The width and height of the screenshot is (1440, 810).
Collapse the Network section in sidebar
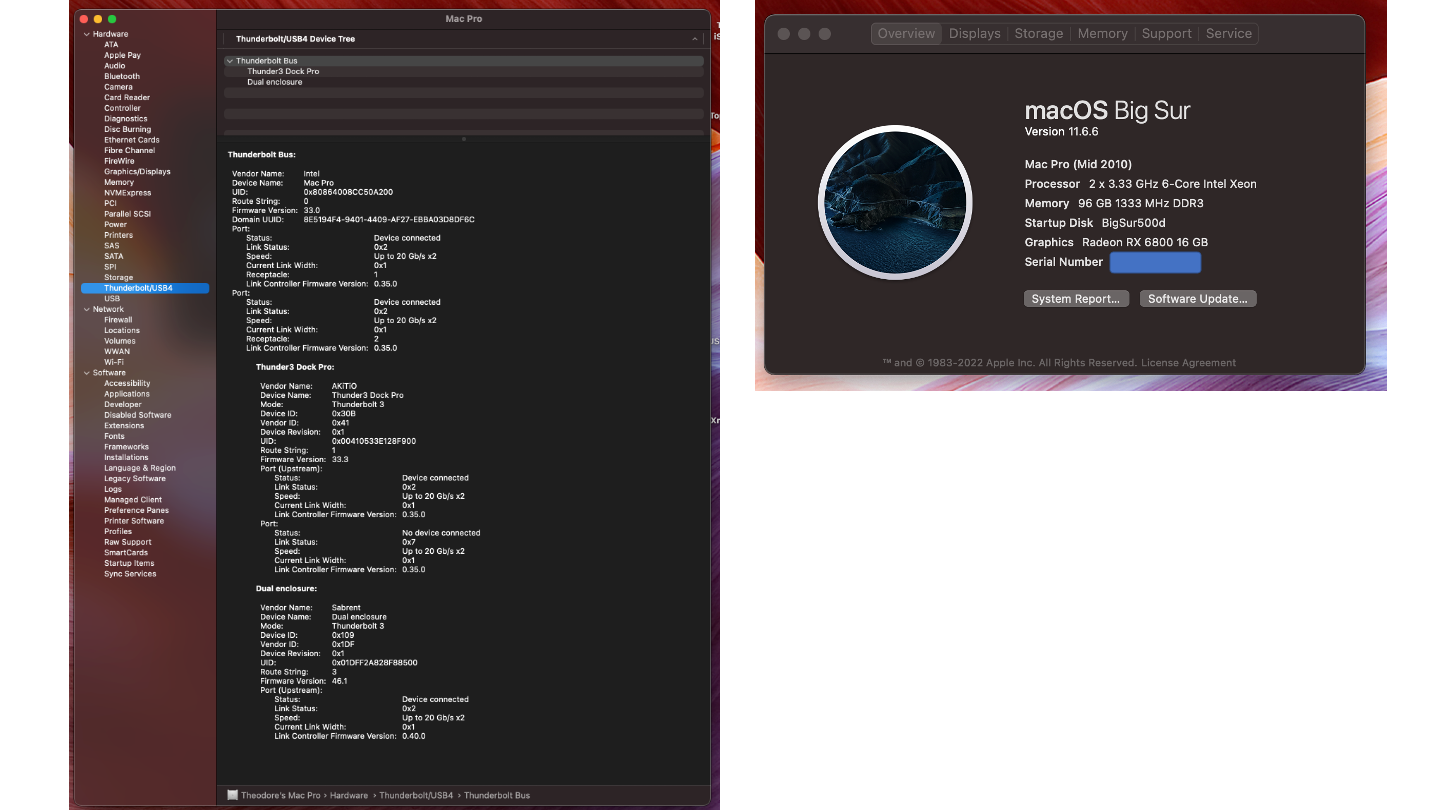[86, 309]
